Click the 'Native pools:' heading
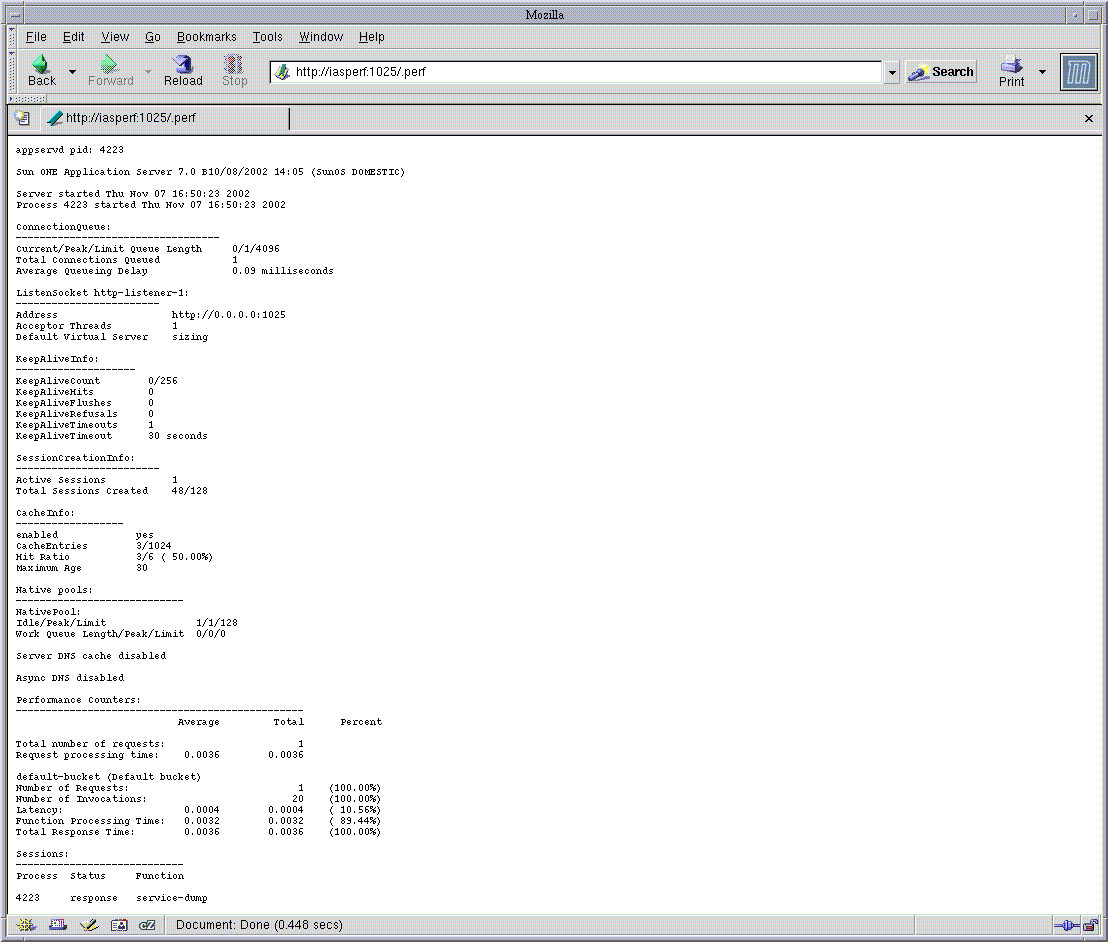The height and width of the screenshot is (942, 1108). 54,590
